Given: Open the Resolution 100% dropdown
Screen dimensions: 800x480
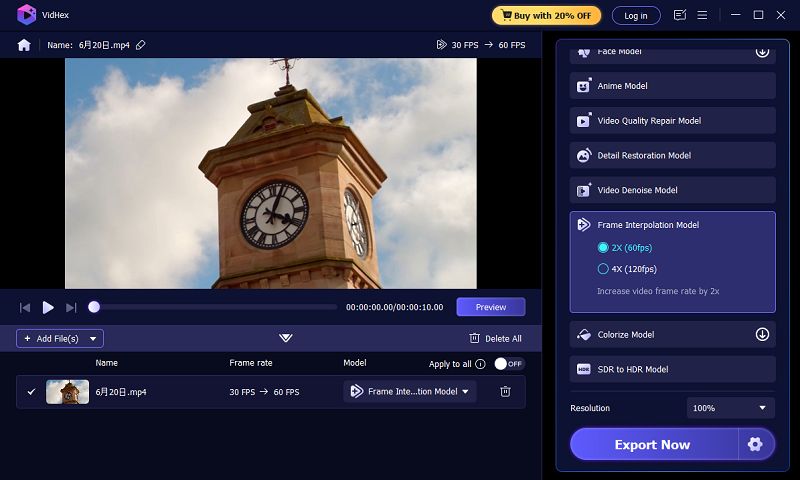Looking at the screenshot, I should click(731, 408).
